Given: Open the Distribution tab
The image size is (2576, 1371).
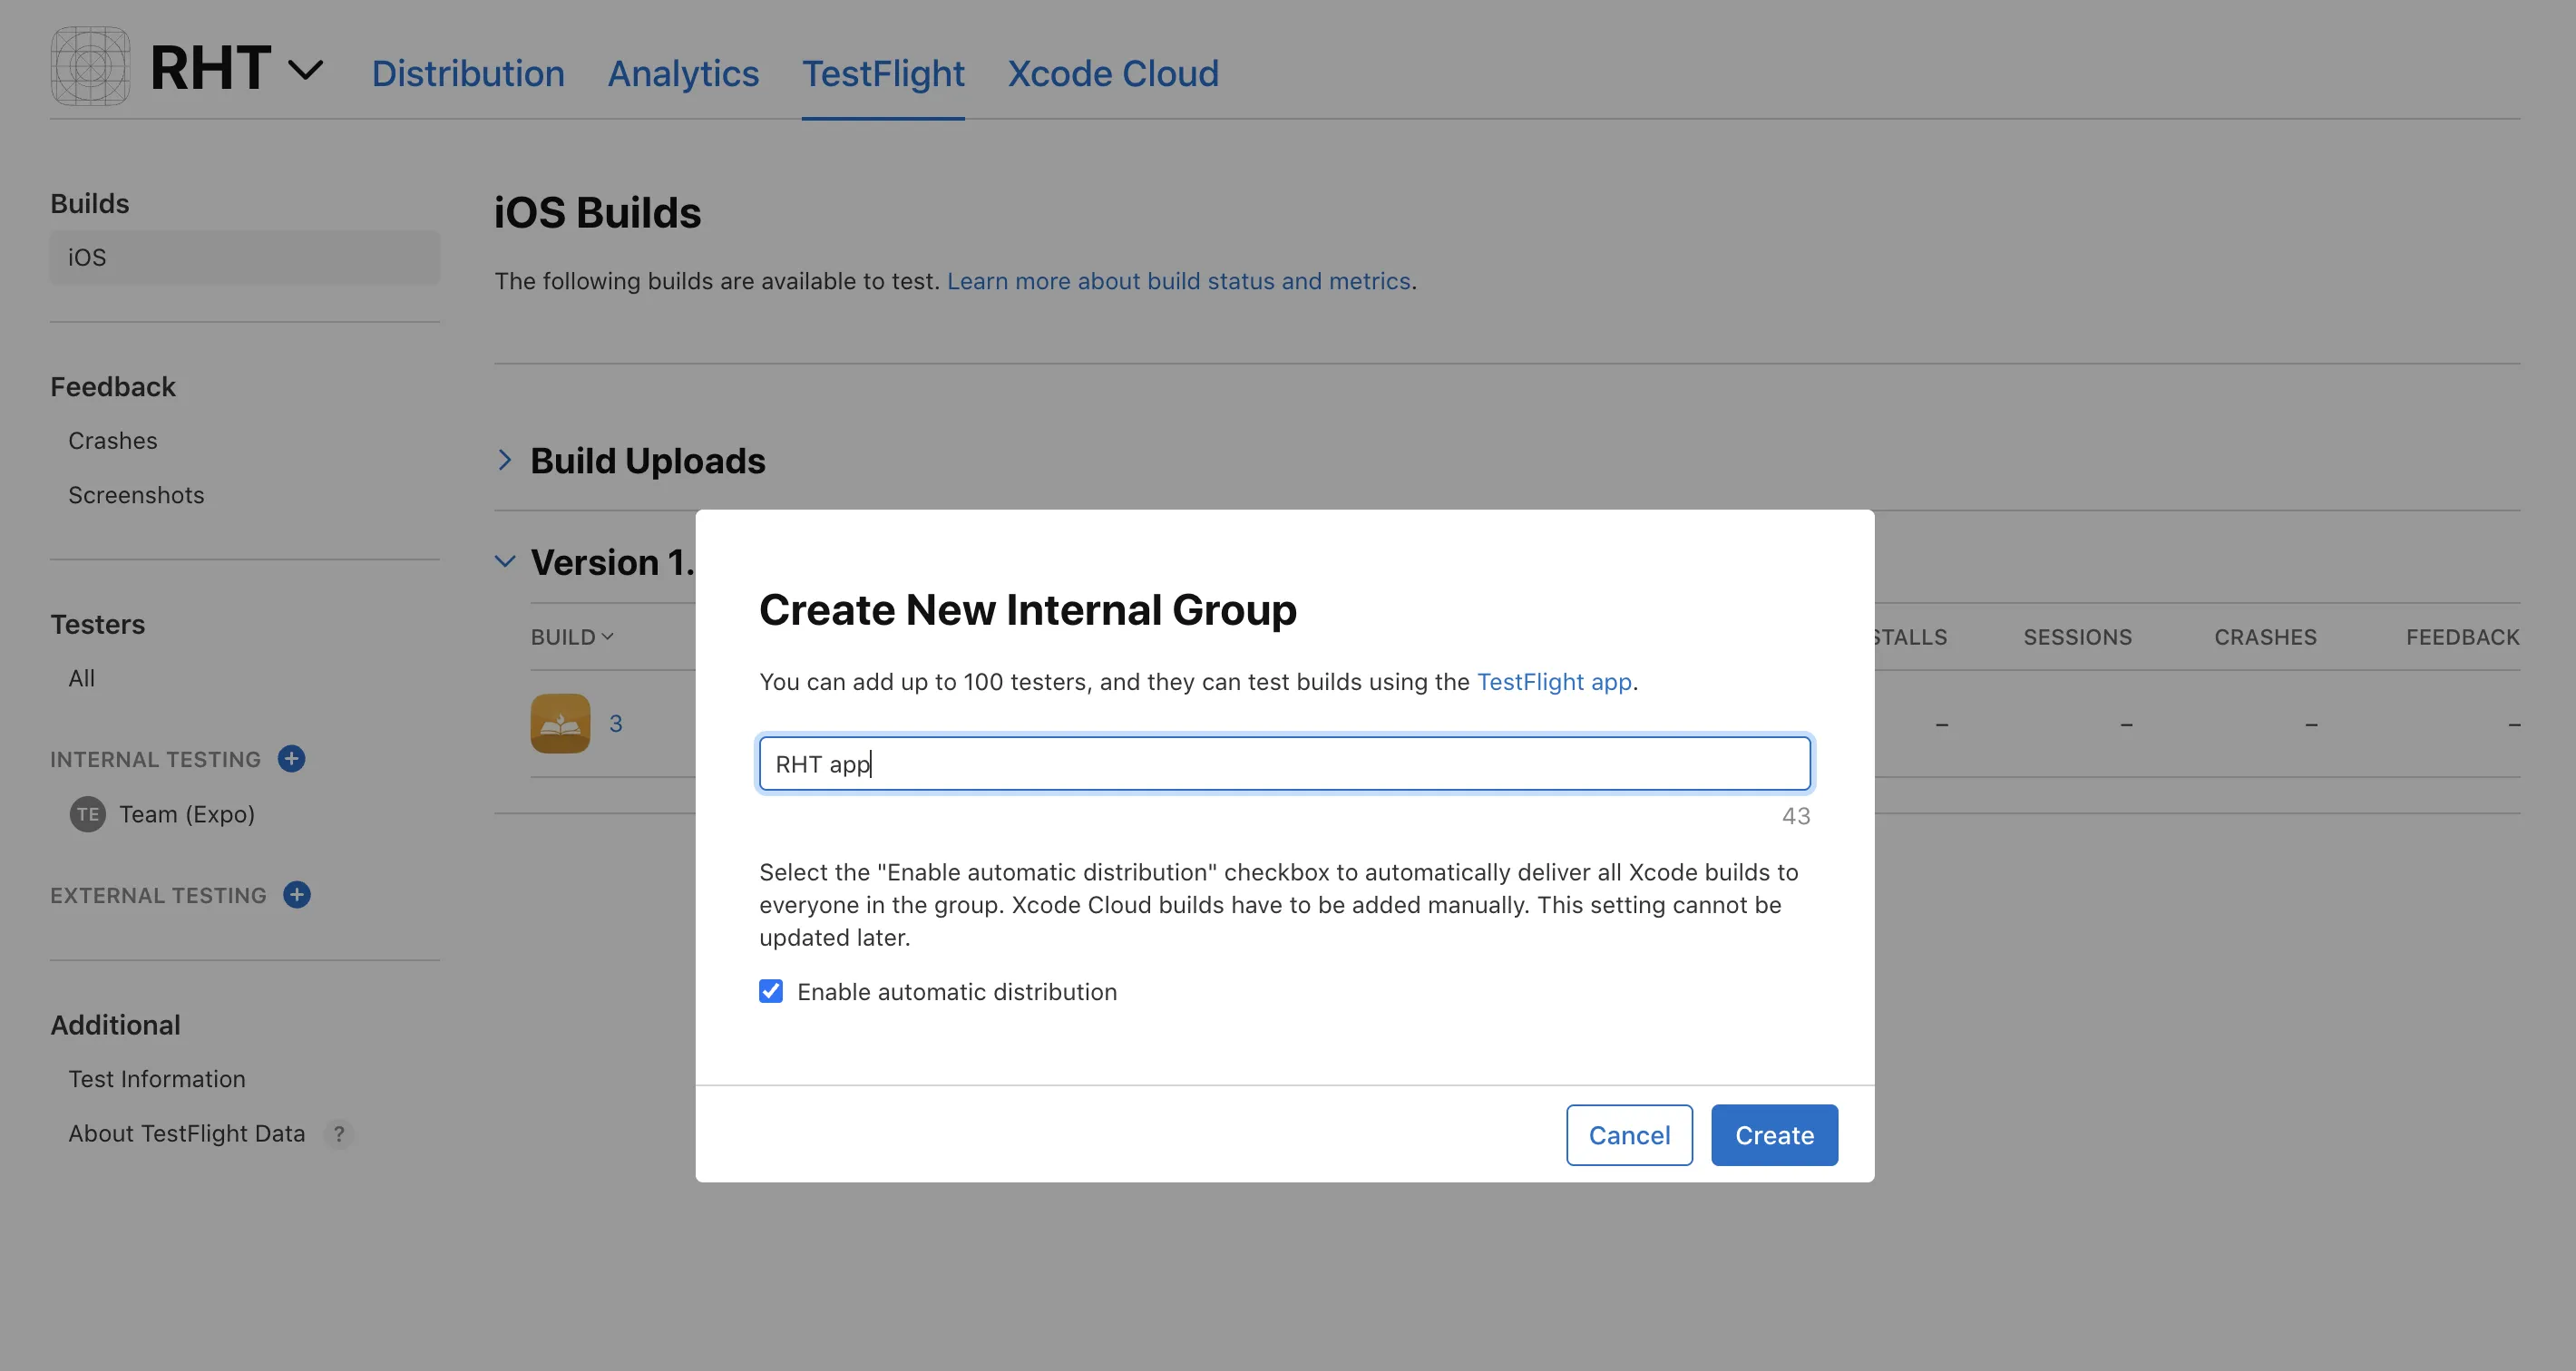Looking at the screenshot, I should click(468, 73).
